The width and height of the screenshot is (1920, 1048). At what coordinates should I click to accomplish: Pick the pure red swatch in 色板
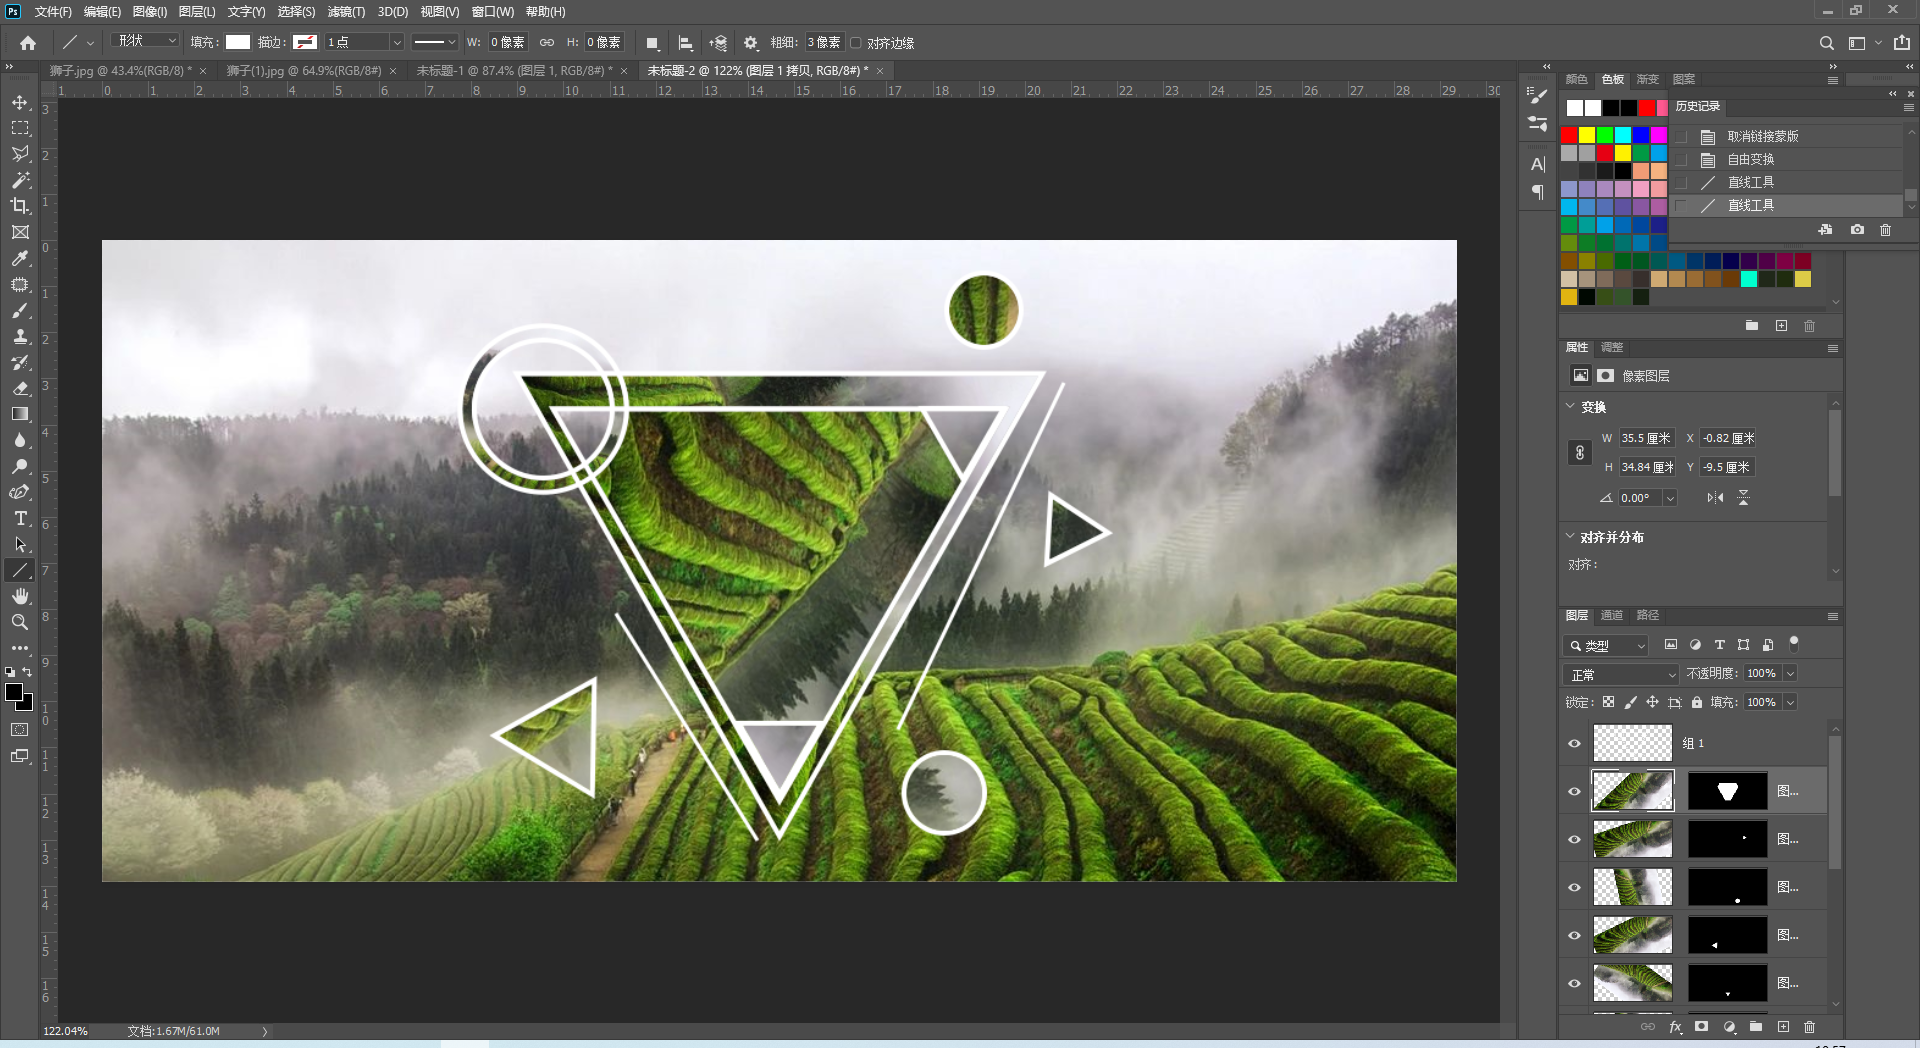(1569, 135)
